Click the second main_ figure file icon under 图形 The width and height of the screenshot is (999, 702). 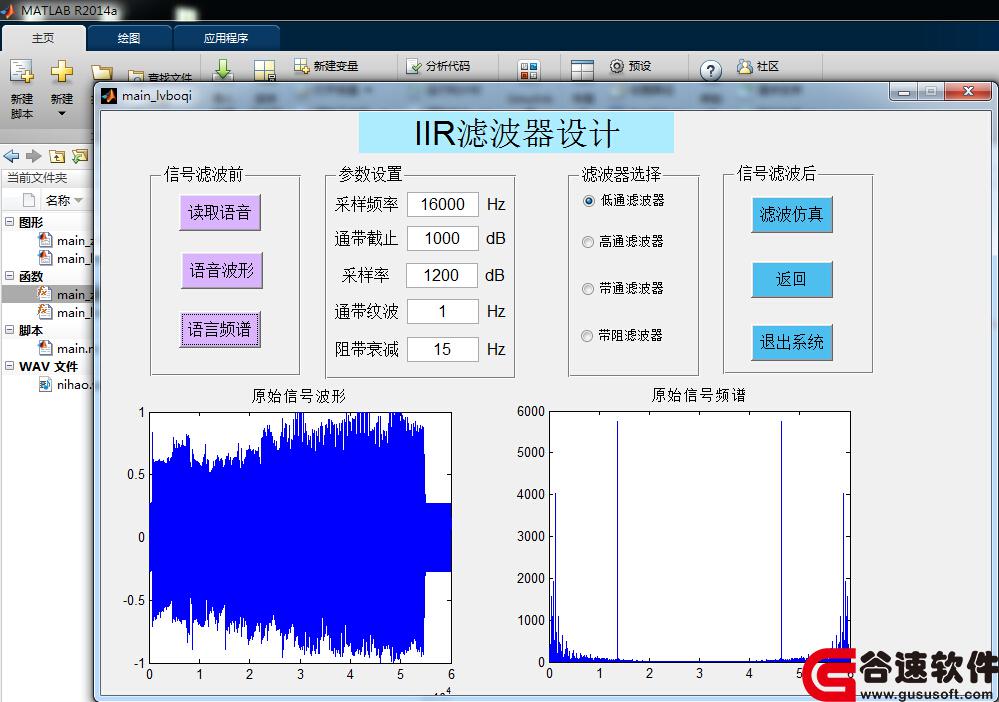[x=45, y=257]
